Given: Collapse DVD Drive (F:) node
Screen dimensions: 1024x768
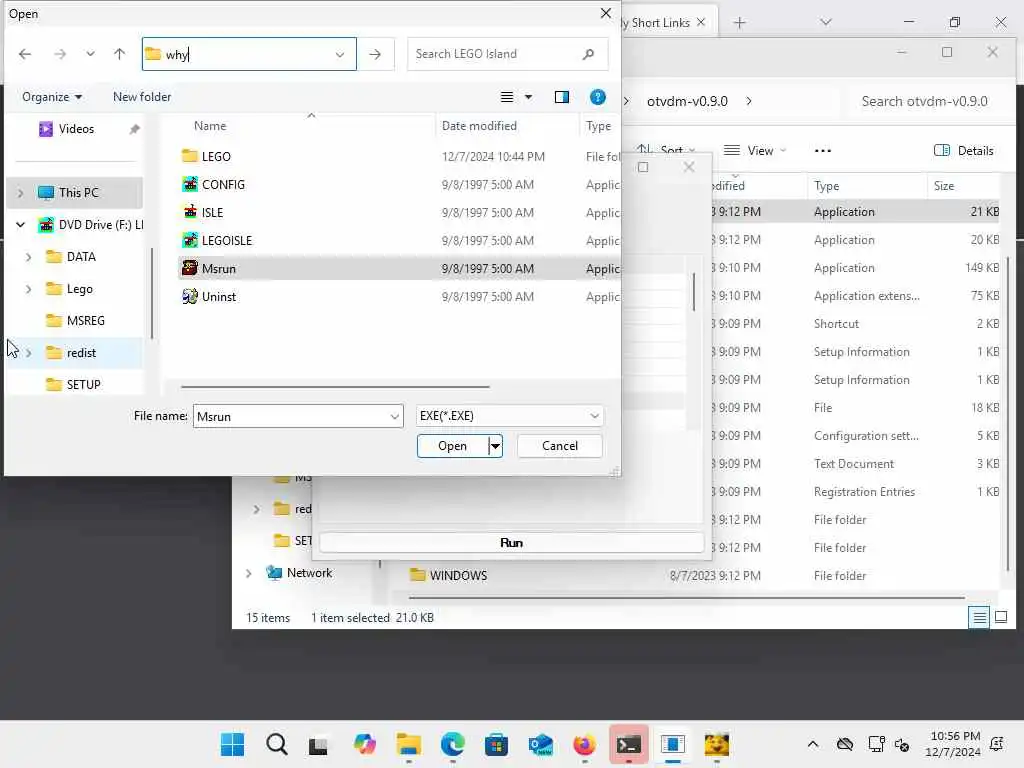Looking at the screenshot, I should (x=20, y=225).
